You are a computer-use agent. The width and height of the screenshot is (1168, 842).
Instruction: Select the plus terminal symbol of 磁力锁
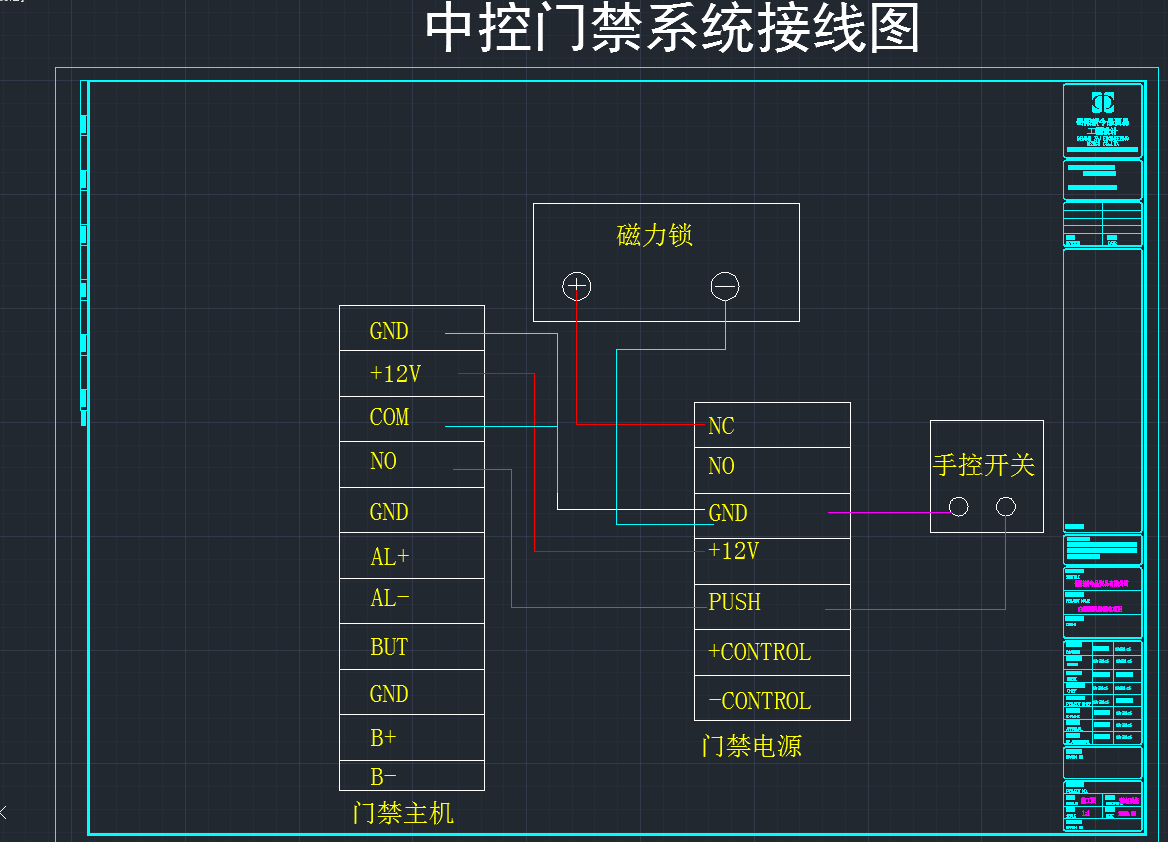577,286
